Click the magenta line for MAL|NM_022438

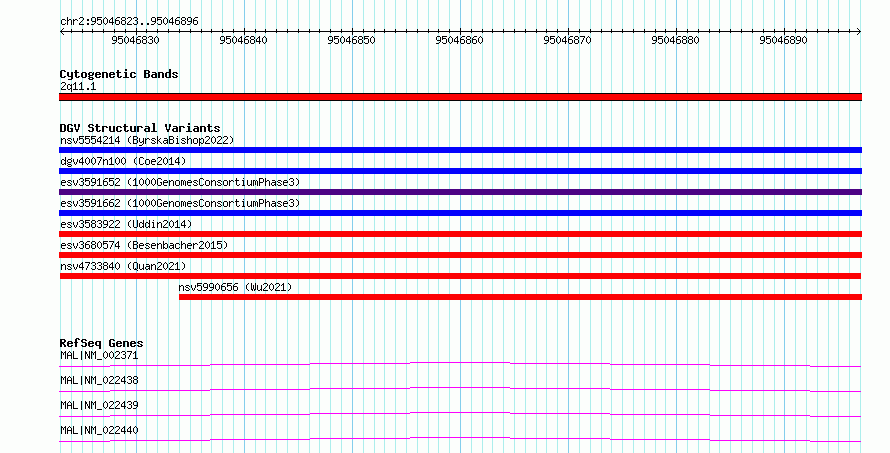pyautogui.click(x=460, y=389)
